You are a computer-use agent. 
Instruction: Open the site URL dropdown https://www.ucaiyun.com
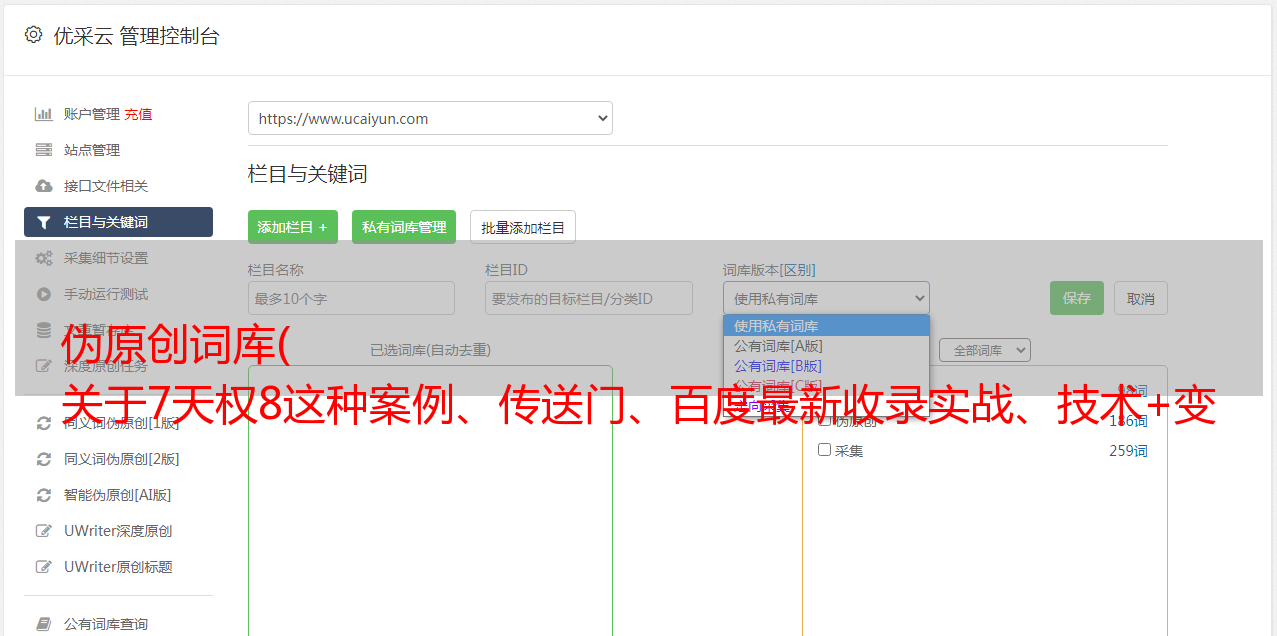click(x=430, y=118)
